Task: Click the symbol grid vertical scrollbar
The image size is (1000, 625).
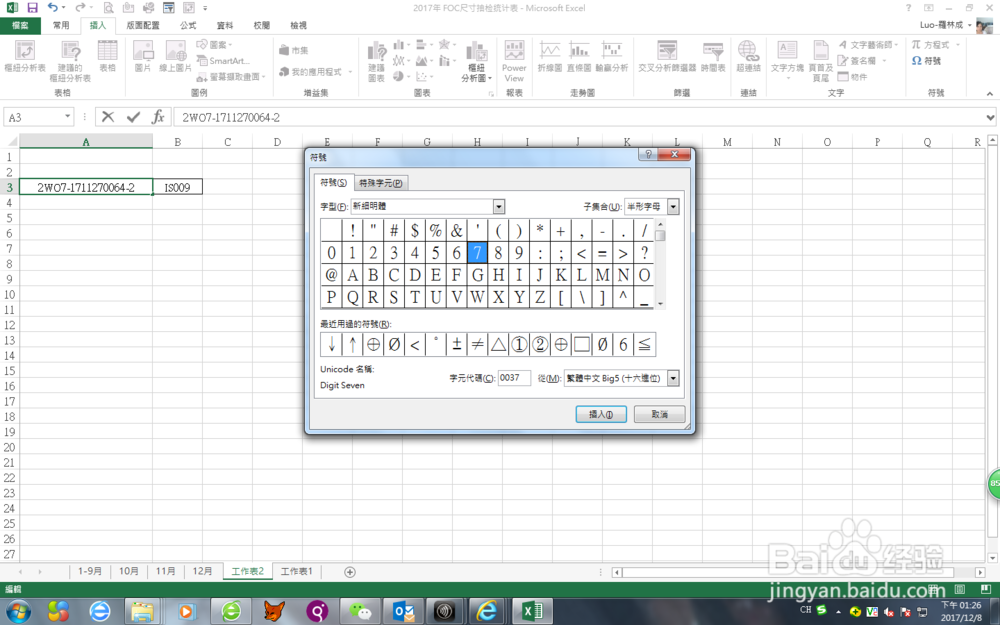Action: [660, 263]
